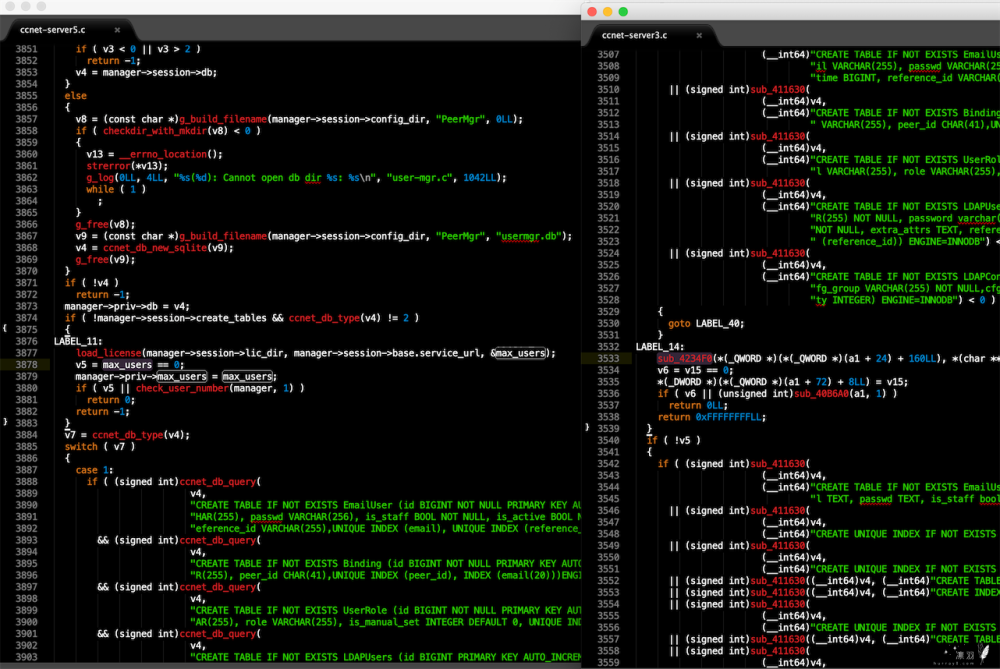
Task: Click "v6 = v15 == 0;" on line 3534
Action: 695,371
